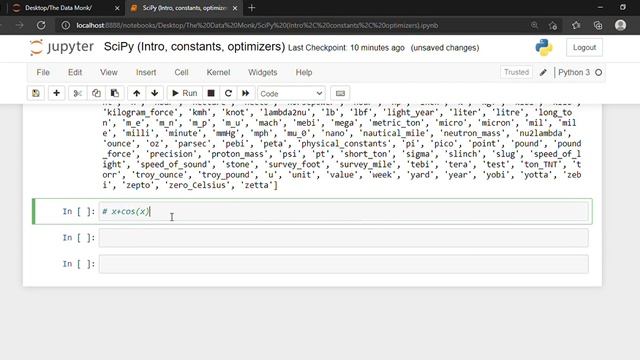The height and width of the screenshot is (360, 640).
Task: Save and checkpoint the notebook
Action: (x=36, y=93)
